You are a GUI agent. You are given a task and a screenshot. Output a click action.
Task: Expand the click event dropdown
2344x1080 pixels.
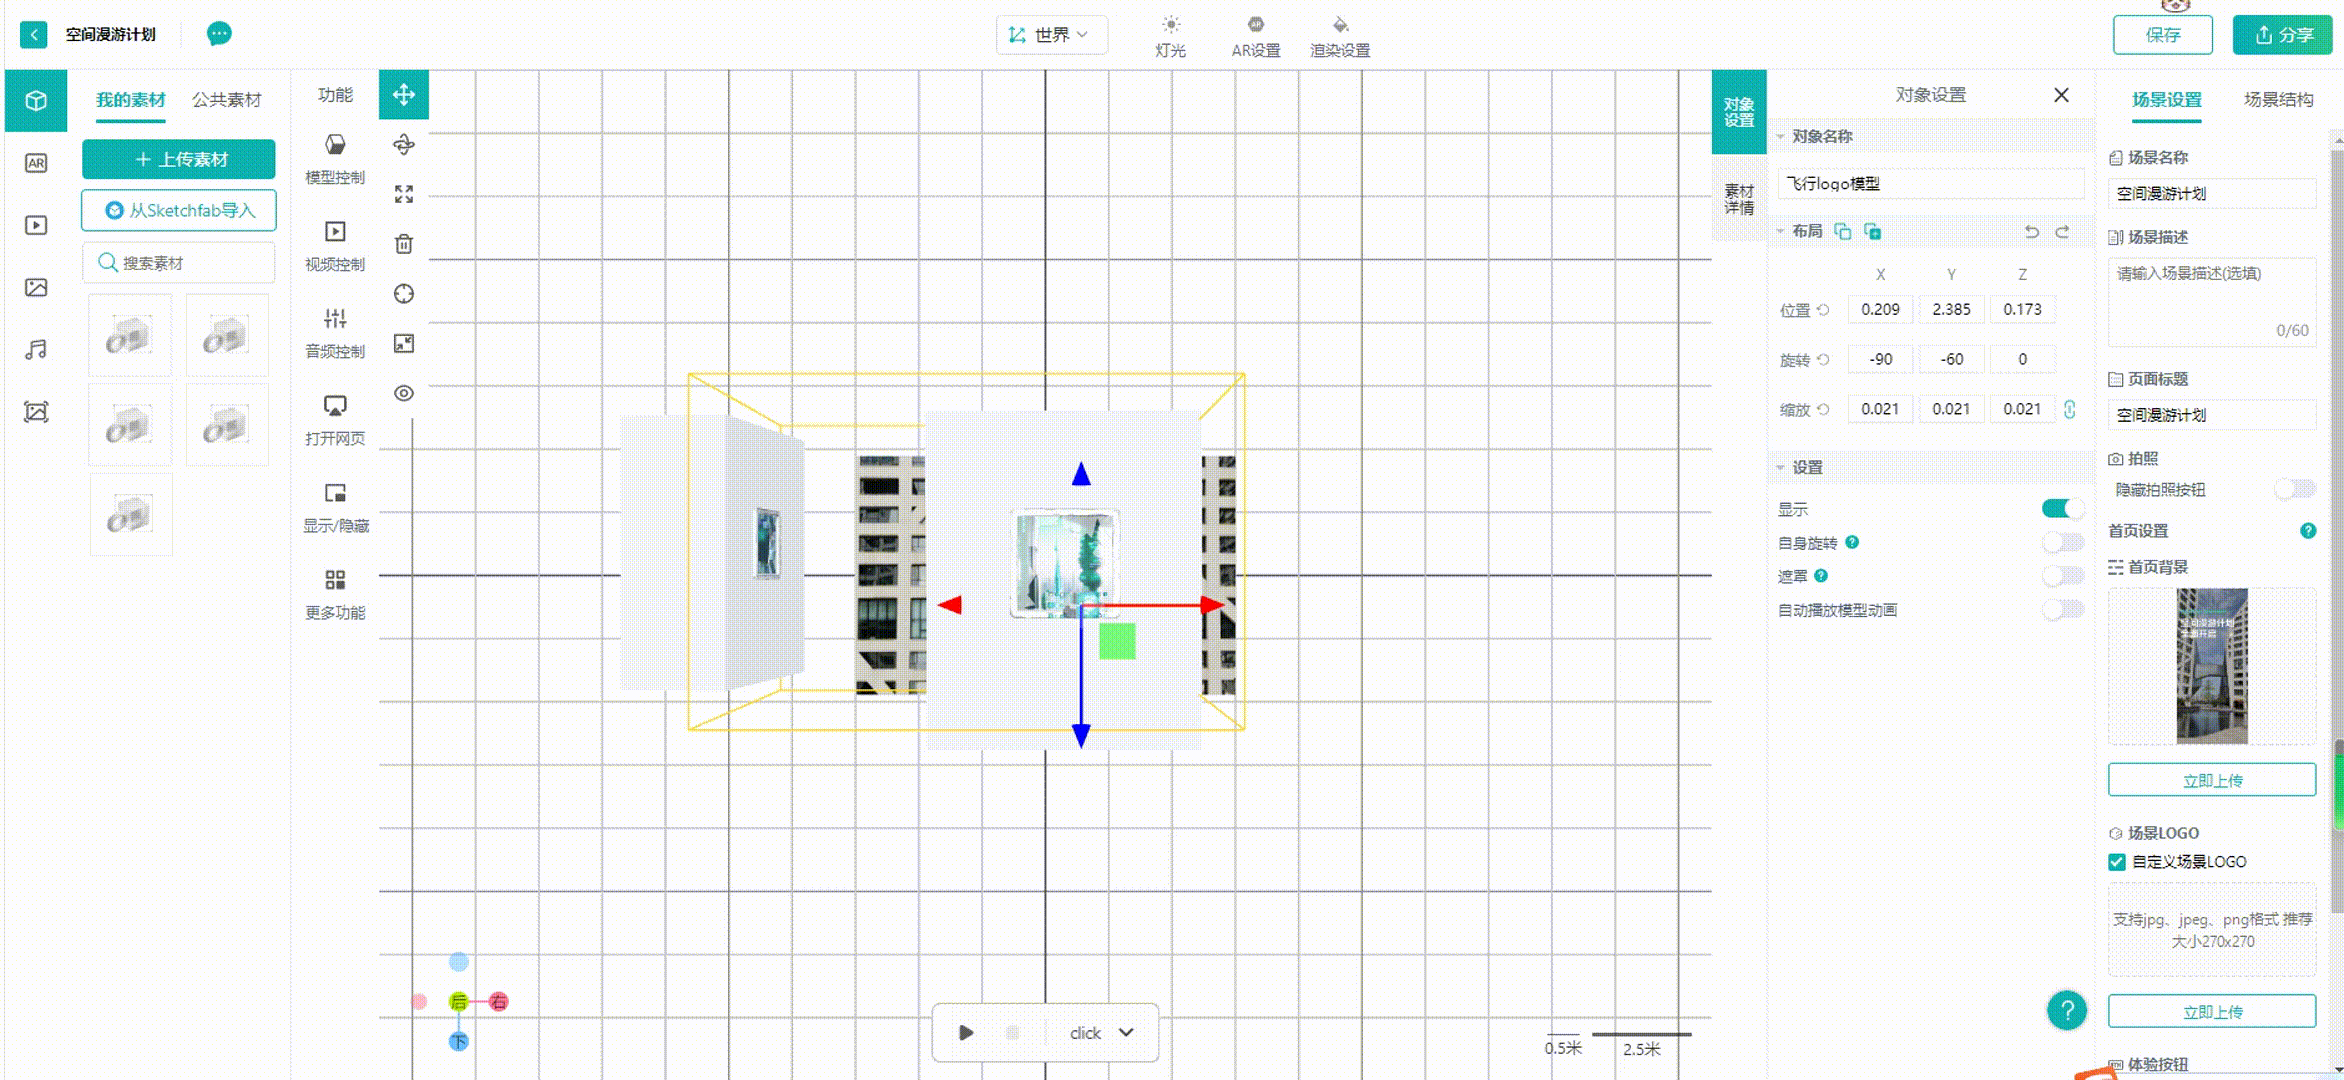1126,1033
